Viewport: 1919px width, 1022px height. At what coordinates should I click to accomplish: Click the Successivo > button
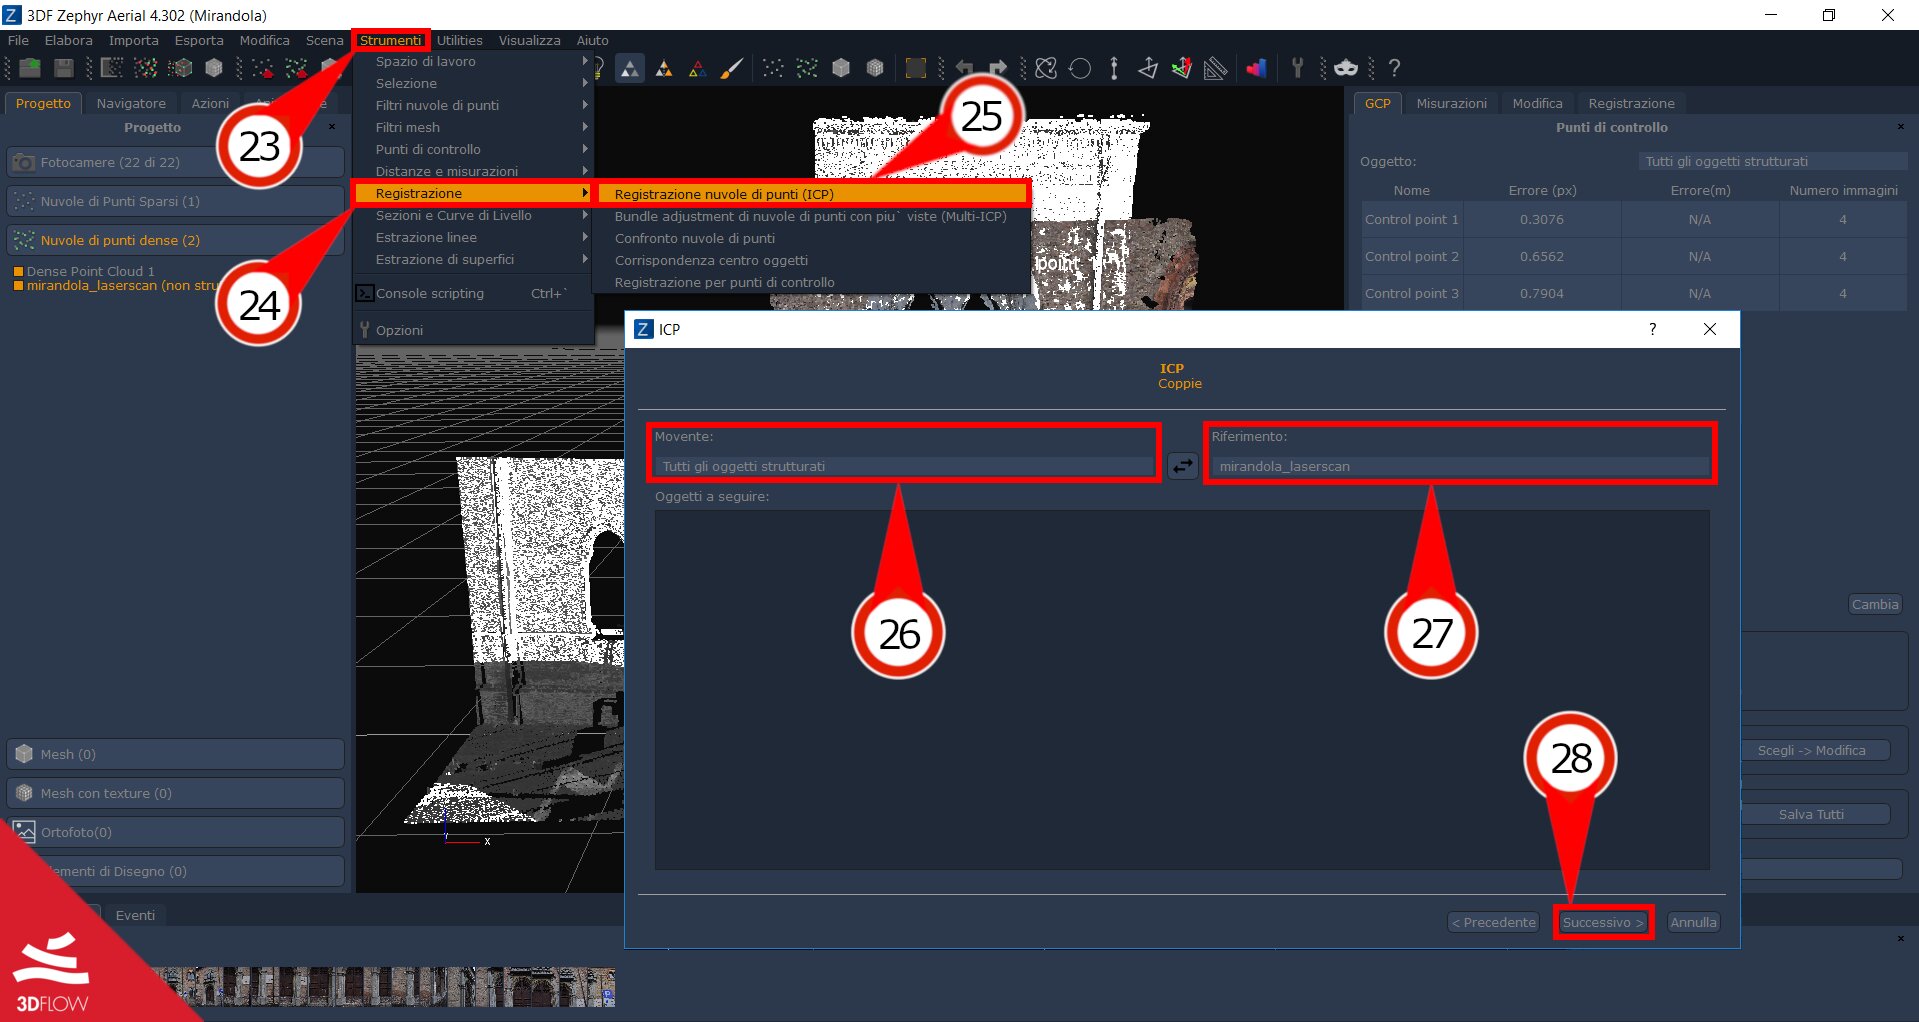click(1603, 922)
